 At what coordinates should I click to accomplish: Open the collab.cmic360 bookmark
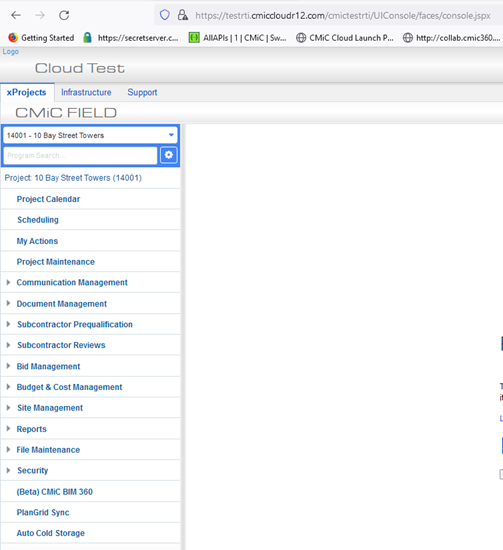tap(451, 38)
